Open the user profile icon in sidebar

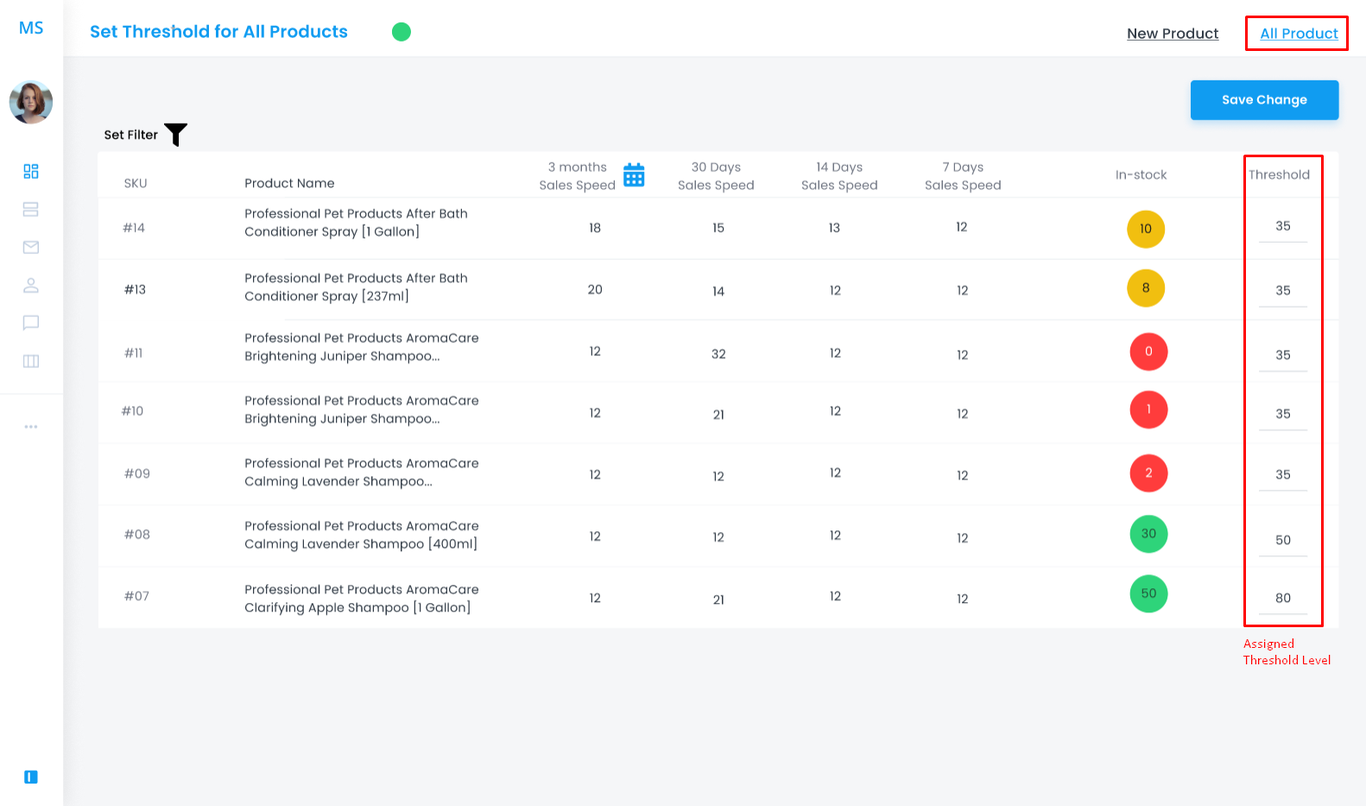(x=31, y=285)
